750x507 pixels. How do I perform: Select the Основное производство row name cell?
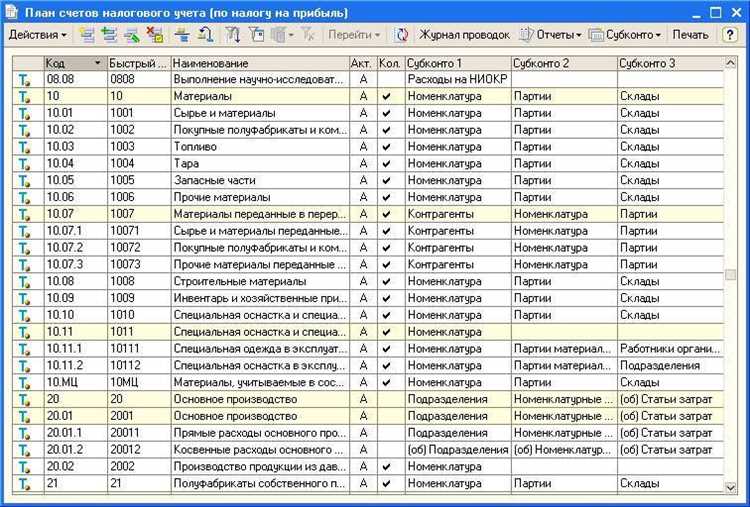pyautogui.click(x=258, y=399)
